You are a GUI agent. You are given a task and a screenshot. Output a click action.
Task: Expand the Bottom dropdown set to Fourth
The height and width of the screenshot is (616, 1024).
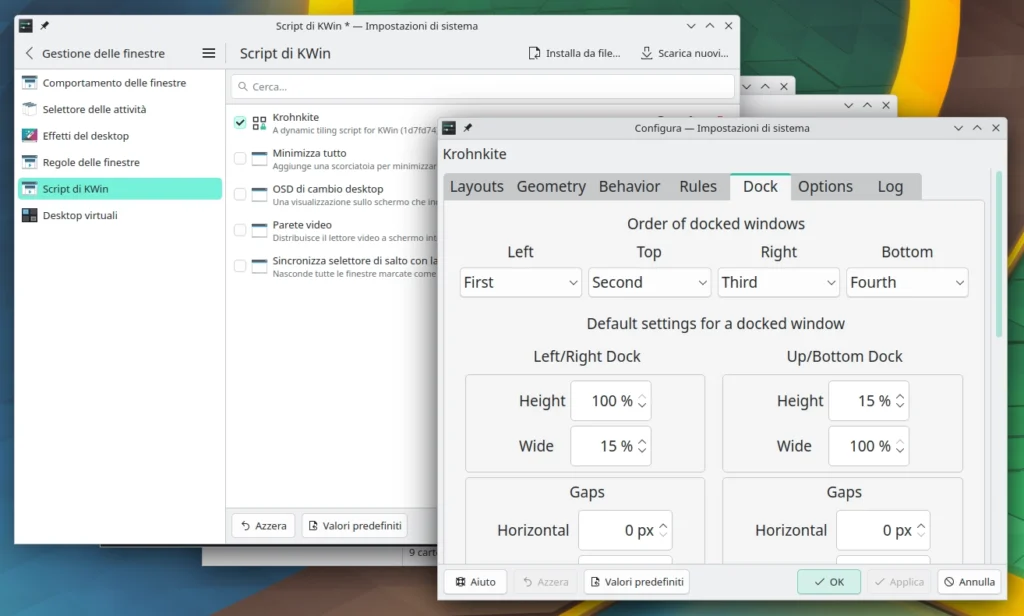point(907,283)
